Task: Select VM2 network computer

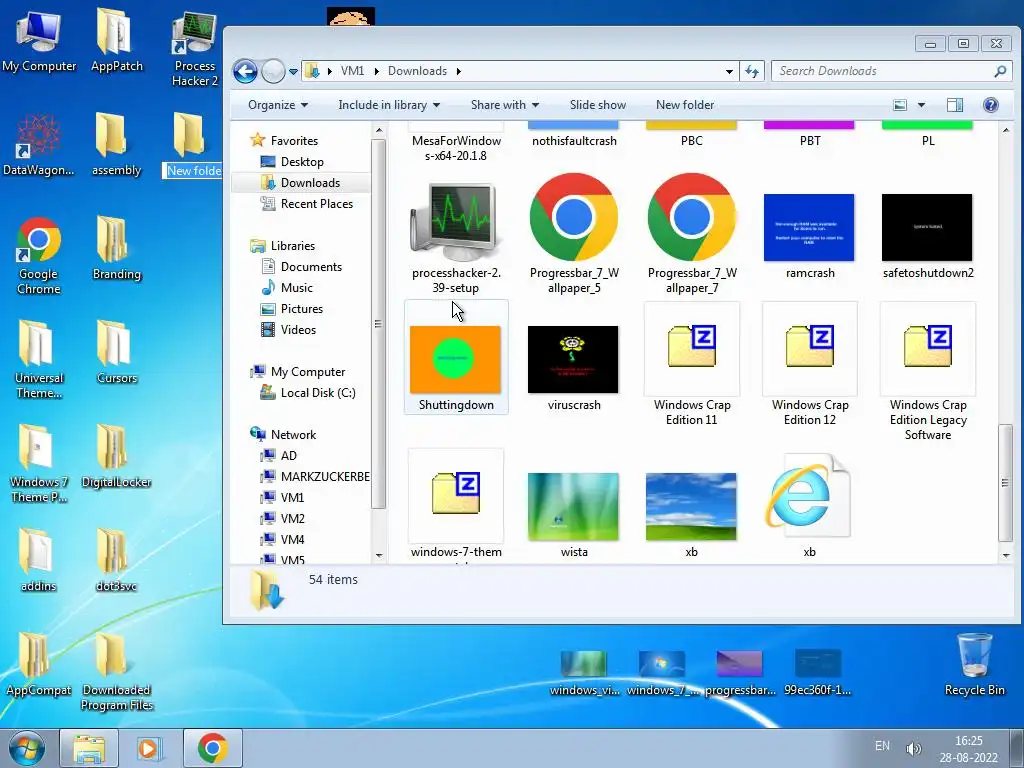Action: pyautogui.click(x=292, y=519)
